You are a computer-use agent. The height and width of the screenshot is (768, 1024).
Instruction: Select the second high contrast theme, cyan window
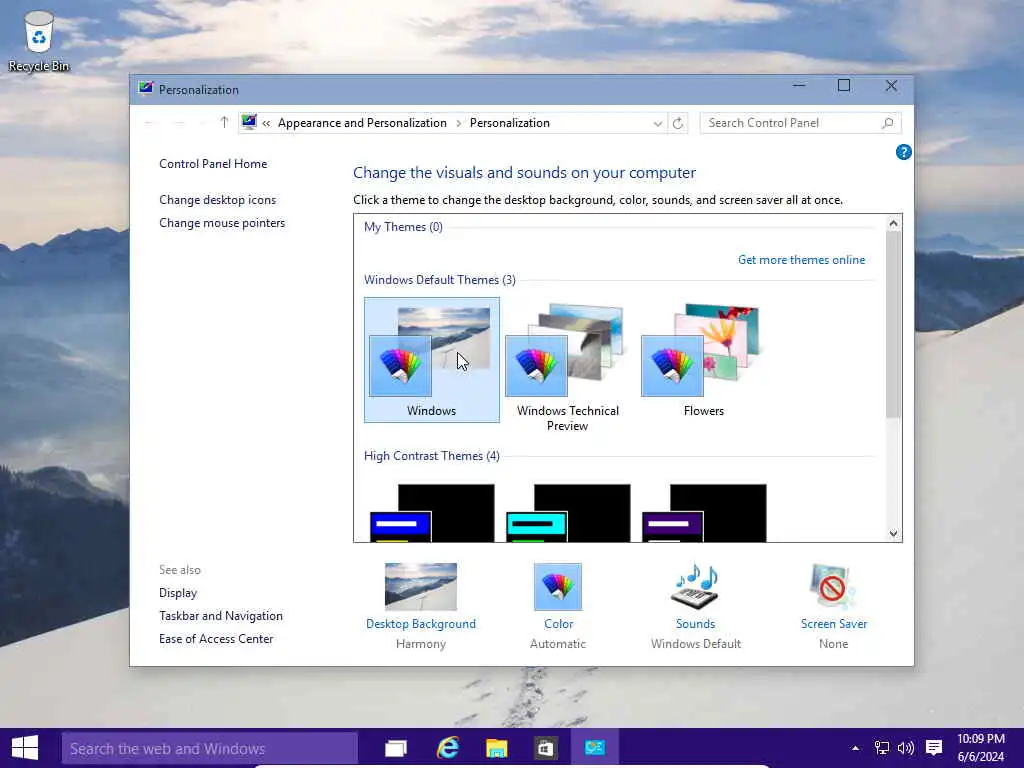click(568, 513)
